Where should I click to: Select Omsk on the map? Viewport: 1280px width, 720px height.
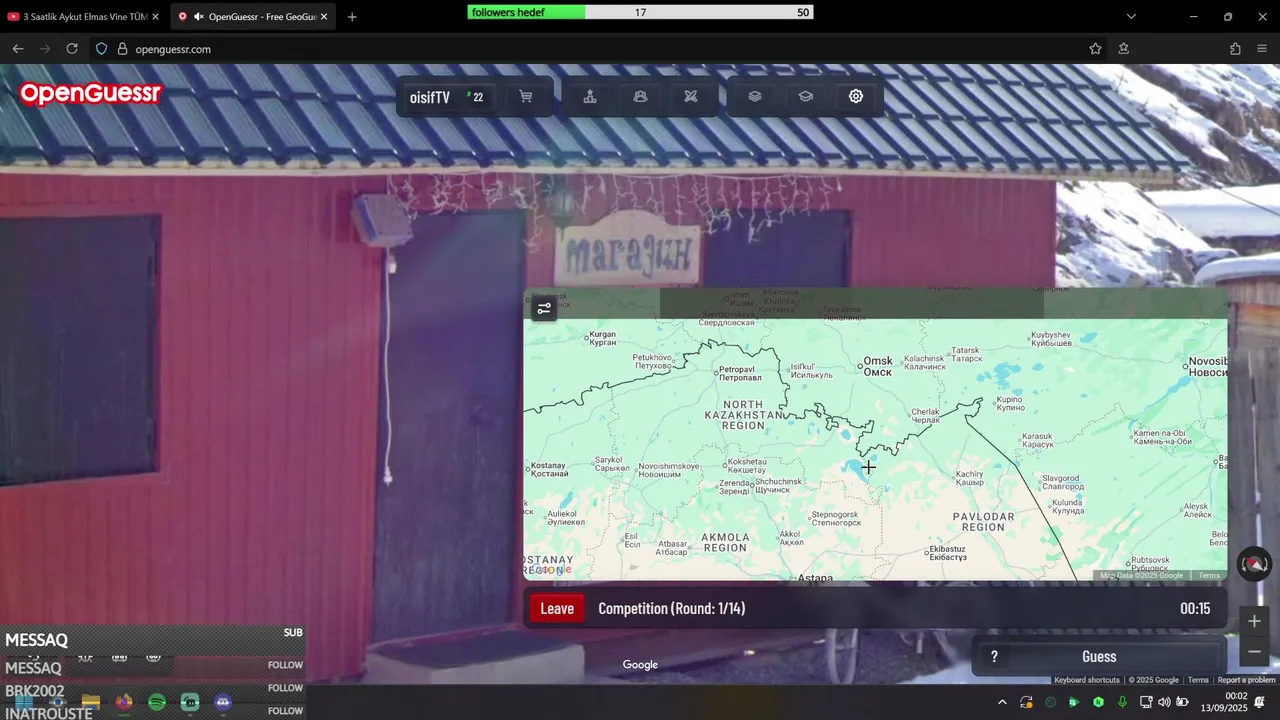(877, 366)
